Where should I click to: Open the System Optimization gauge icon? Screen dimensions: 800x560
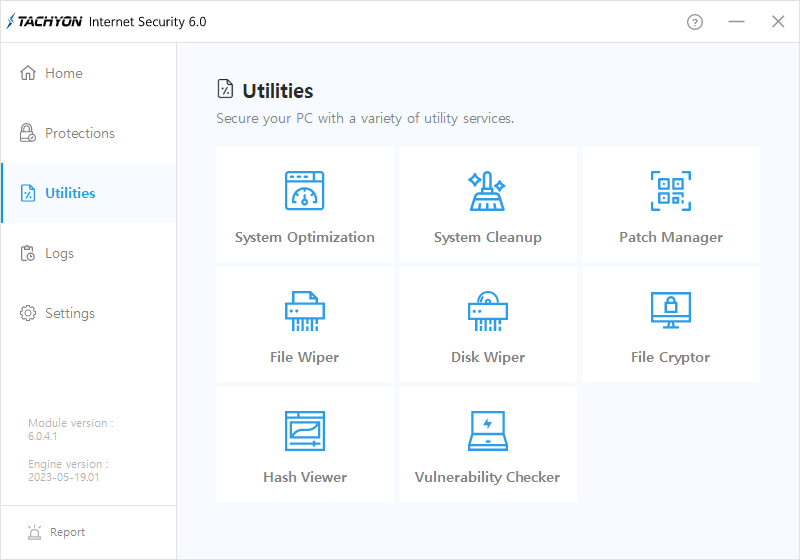click(305, 191)
